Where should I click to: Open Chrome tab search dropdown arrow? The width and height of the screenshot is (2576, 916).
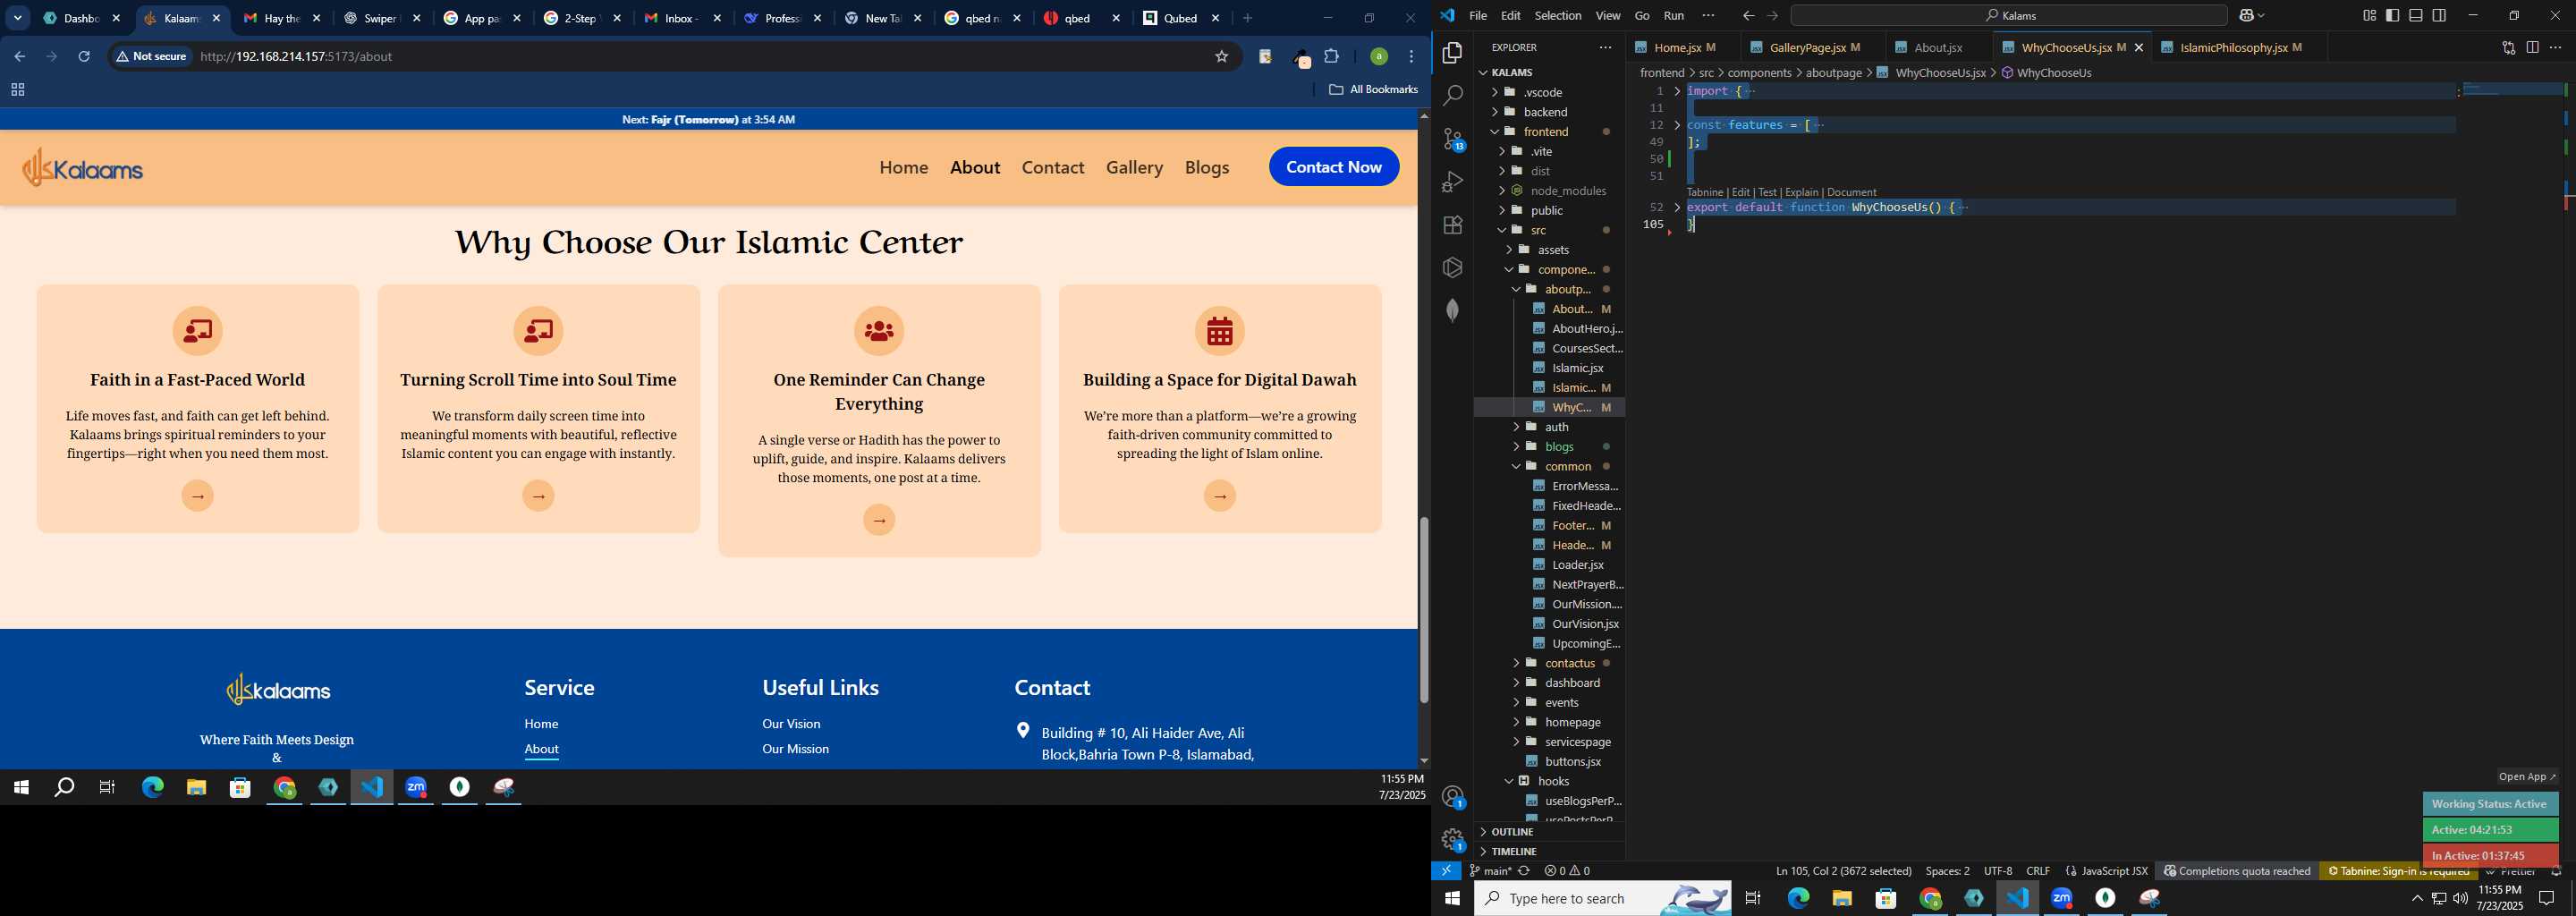coord(18,18)
